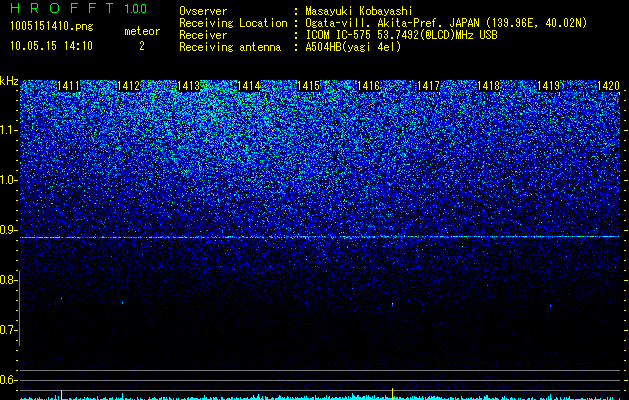
Task: Click the 1416 time marker
Action: 368,86
